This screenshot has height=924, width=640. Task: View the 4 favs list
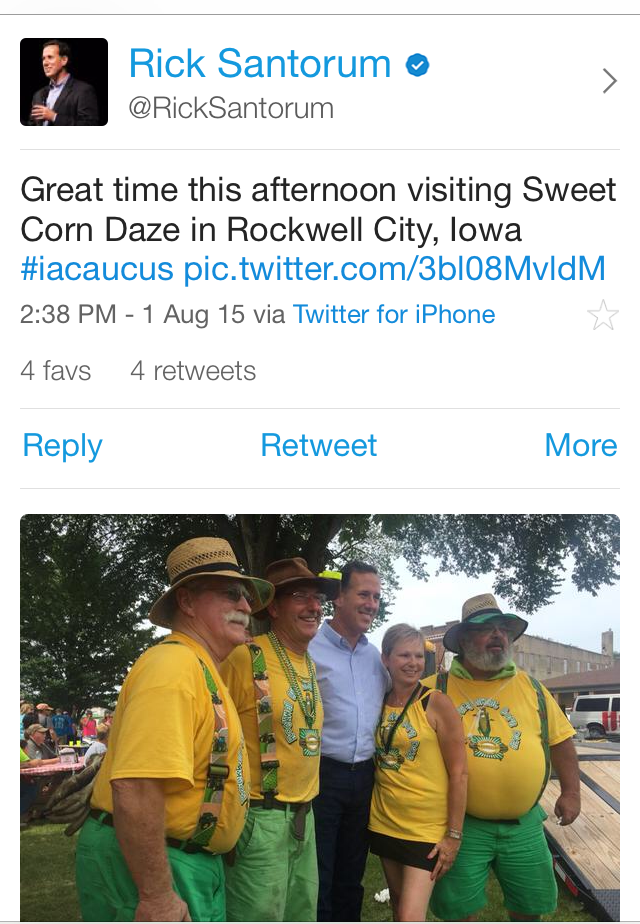56,371
